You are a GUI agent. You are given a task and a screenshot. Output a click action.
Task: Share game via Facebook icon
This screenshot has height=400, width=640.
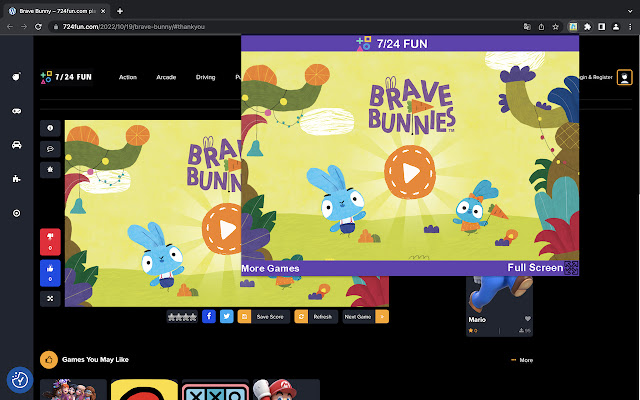209,316
